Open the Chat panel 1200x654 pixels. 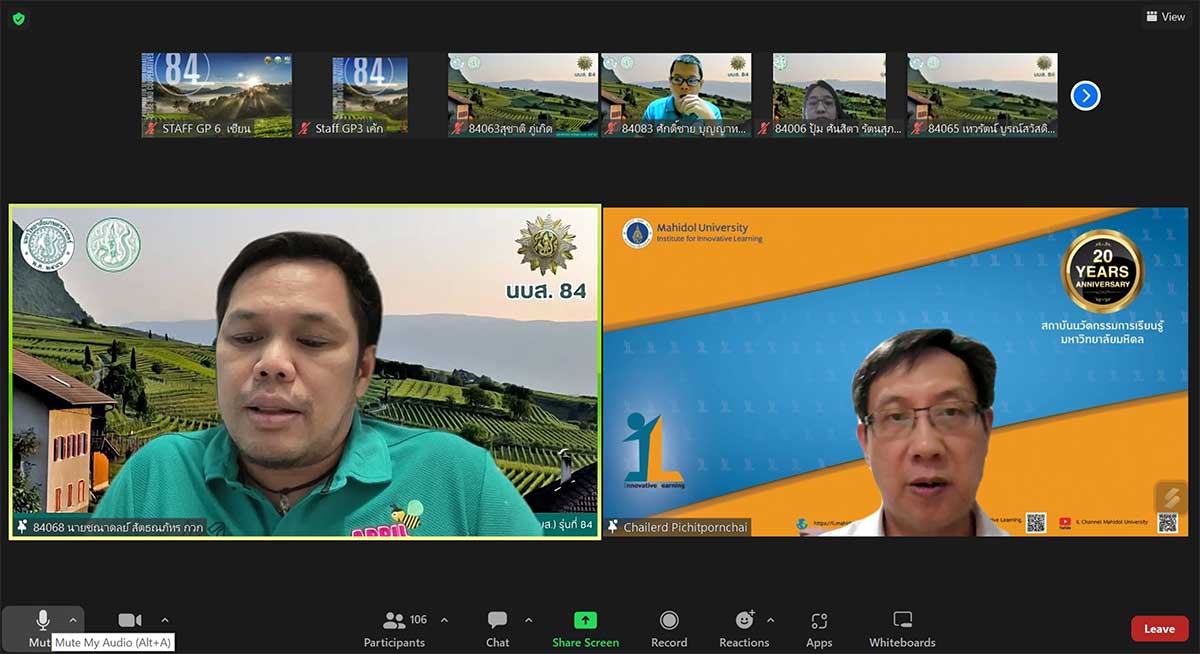[497, 620]
